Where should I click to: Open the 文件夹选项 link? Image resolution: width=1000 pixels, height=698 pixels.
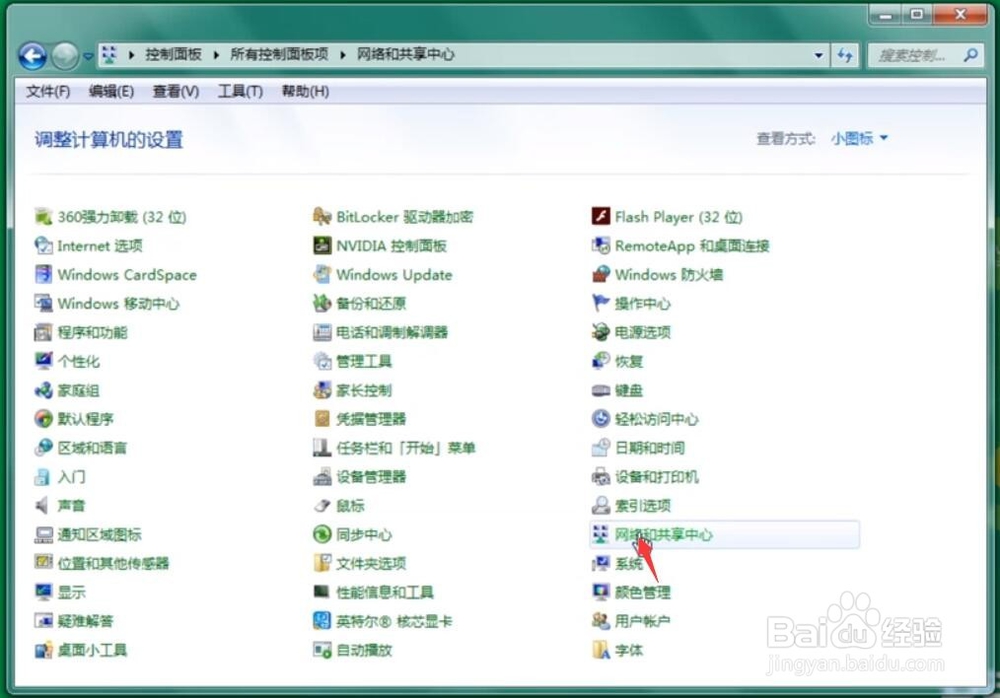(371, 563)
